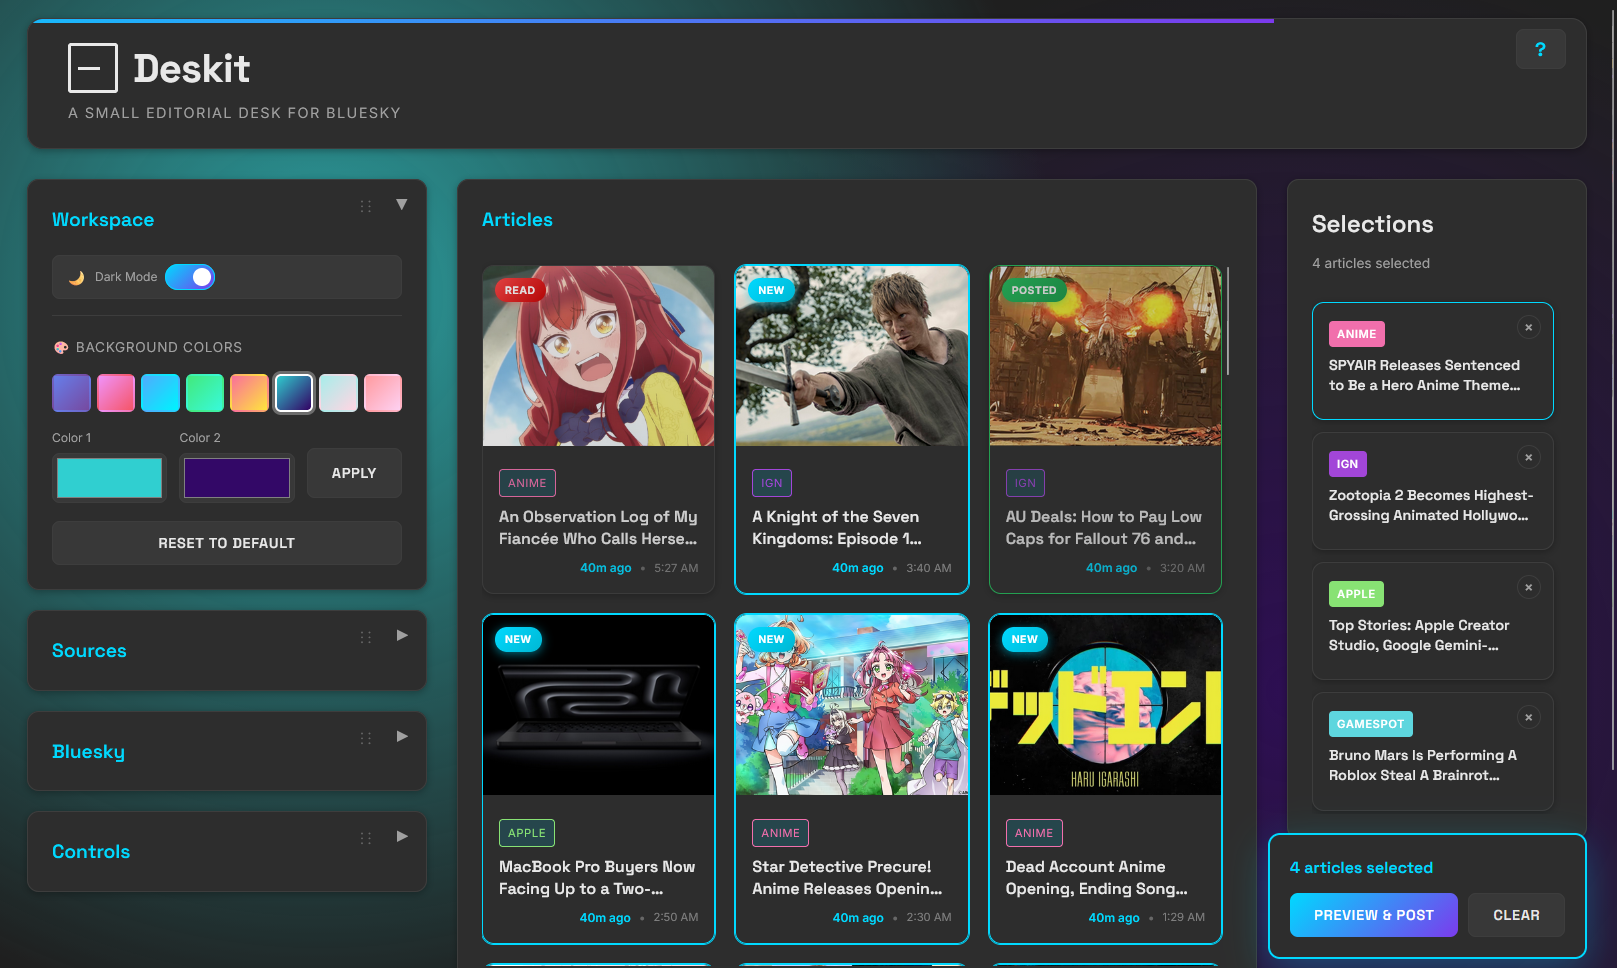Select the pale mint-pink gradient background preset

click(338, 393)
